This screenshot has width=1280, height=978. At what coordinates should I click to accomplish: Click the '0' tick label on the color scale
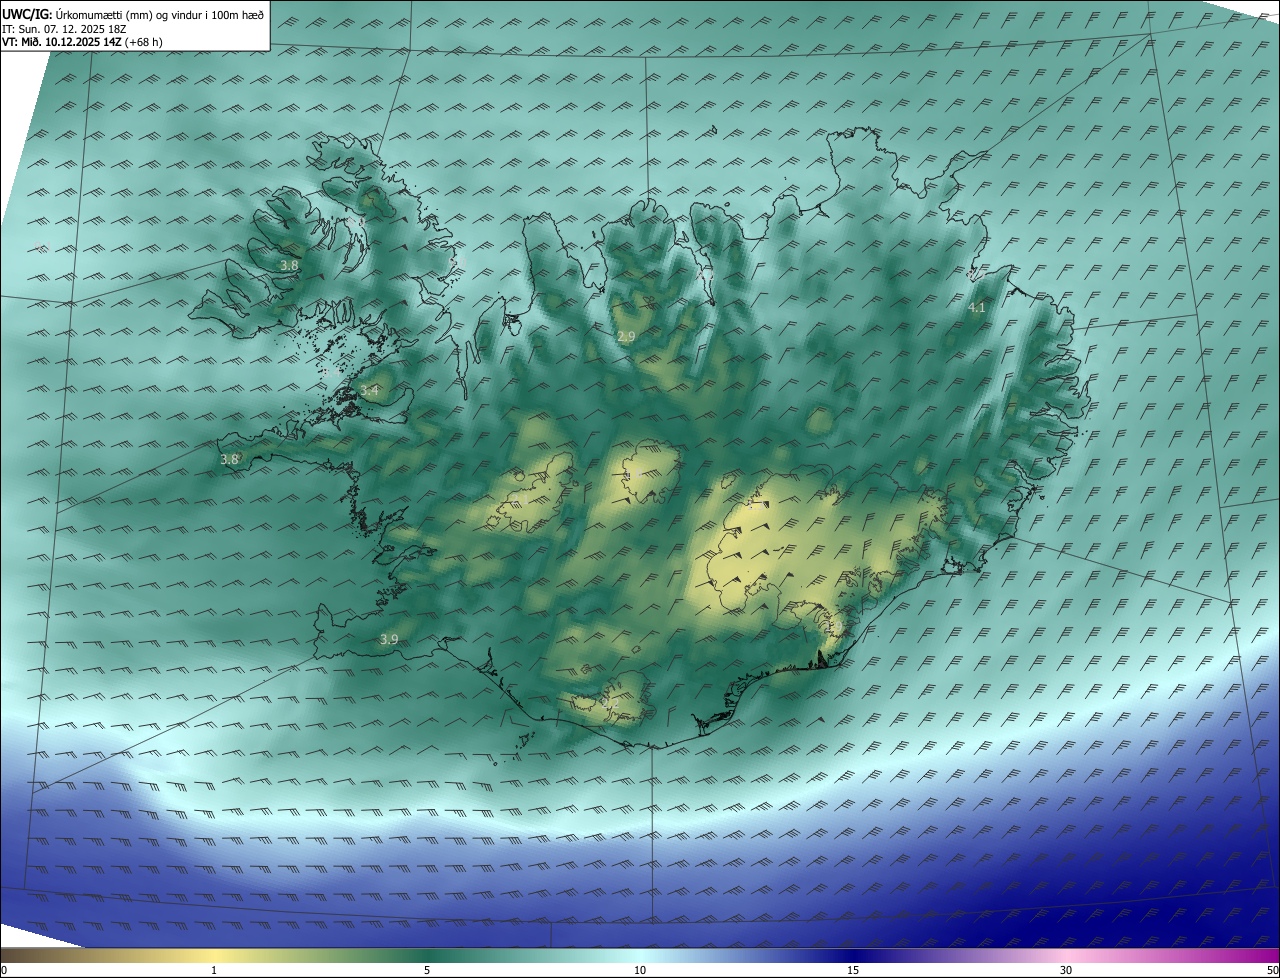tap(4, 970)
